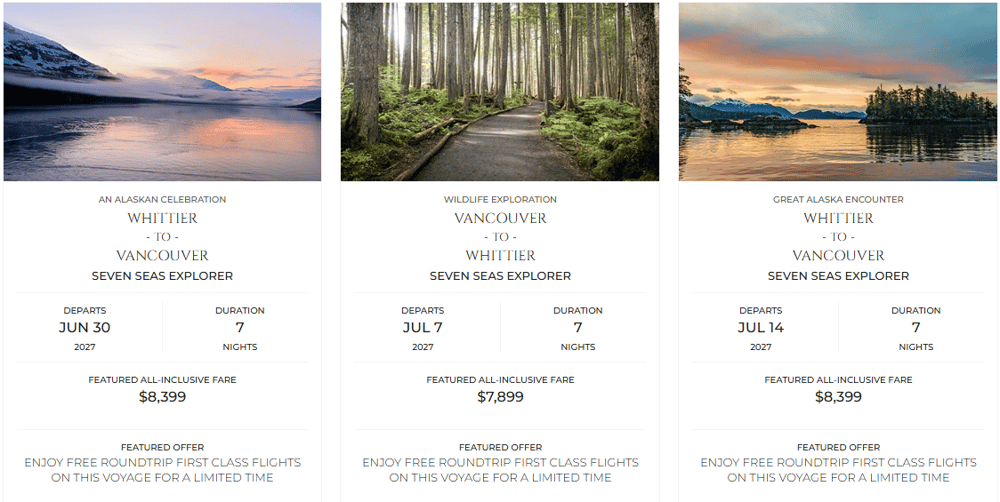Click the Great Alaska Encounter title
Viewport: 1000px width, 502px height.
(838, 200)
